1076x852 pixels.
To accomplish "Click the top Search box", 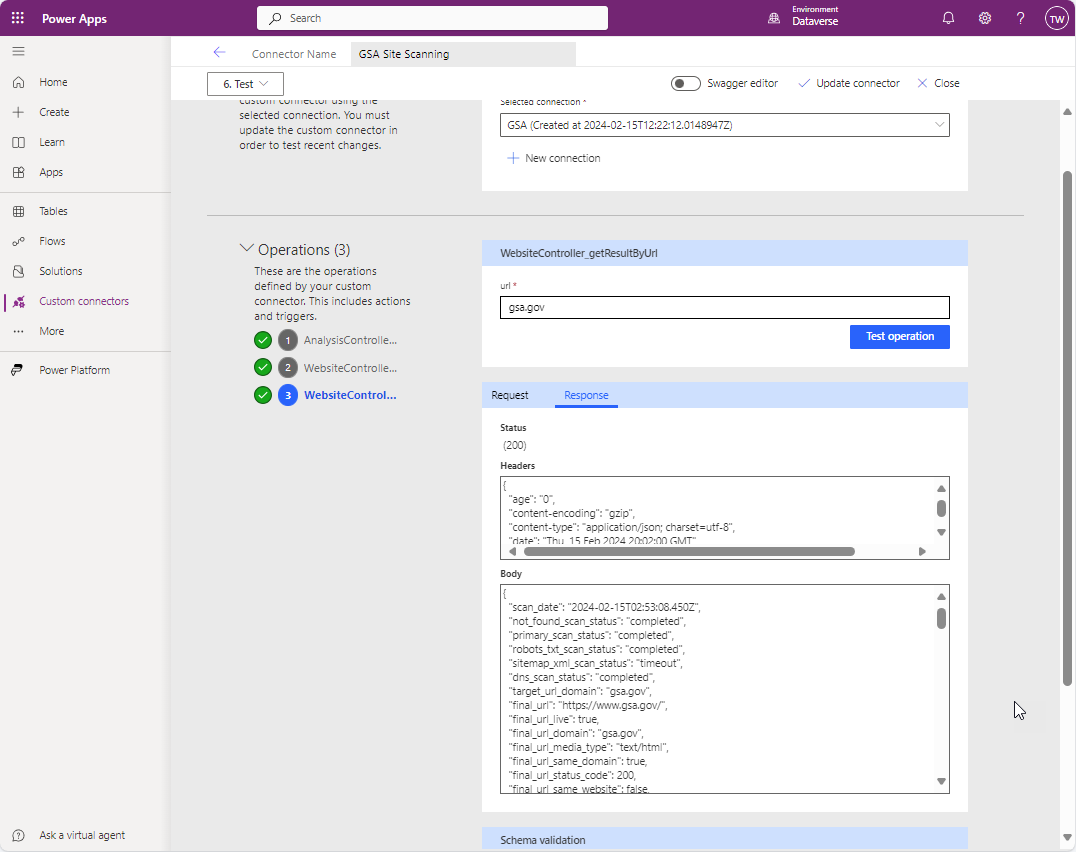I will [432, 19].
